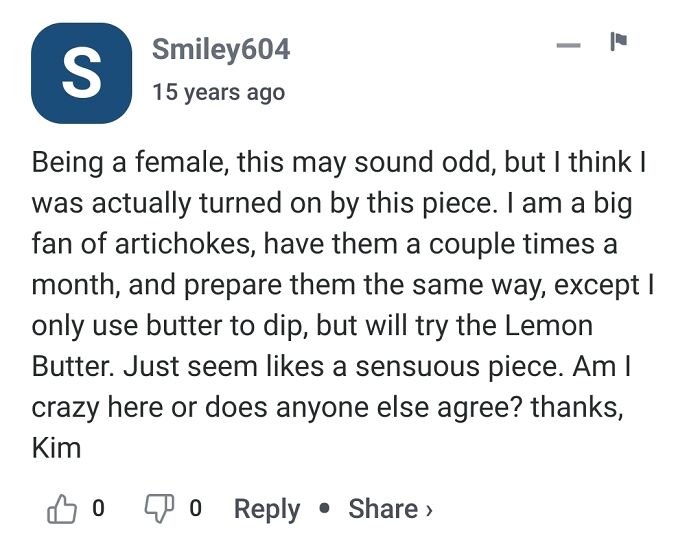The height and width of the screenshot is (540, 700).
Task: Reply to Smiley604's comment
Action: (266, 508)
